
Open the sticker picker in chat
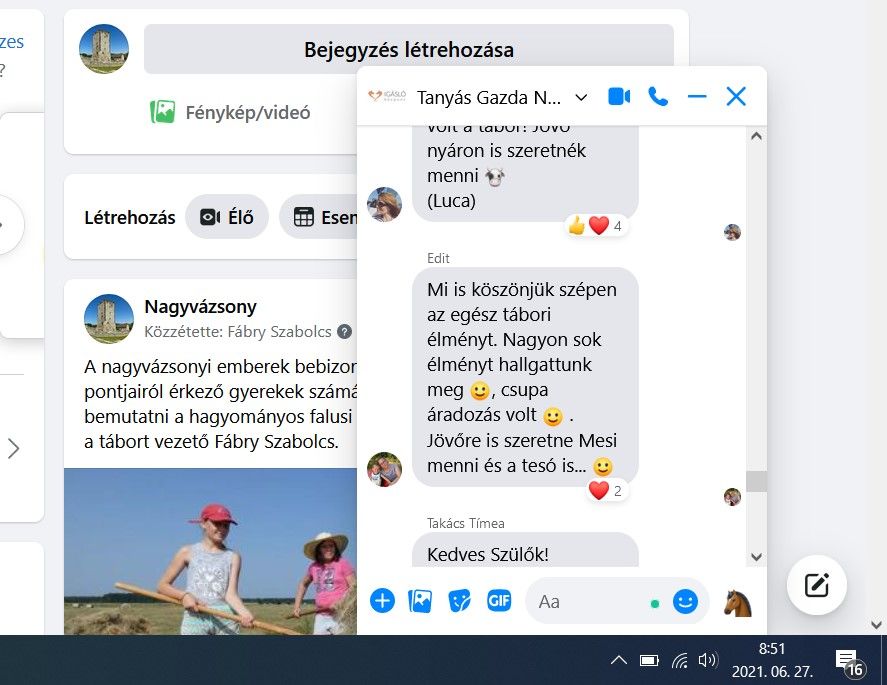pos(459,601)
